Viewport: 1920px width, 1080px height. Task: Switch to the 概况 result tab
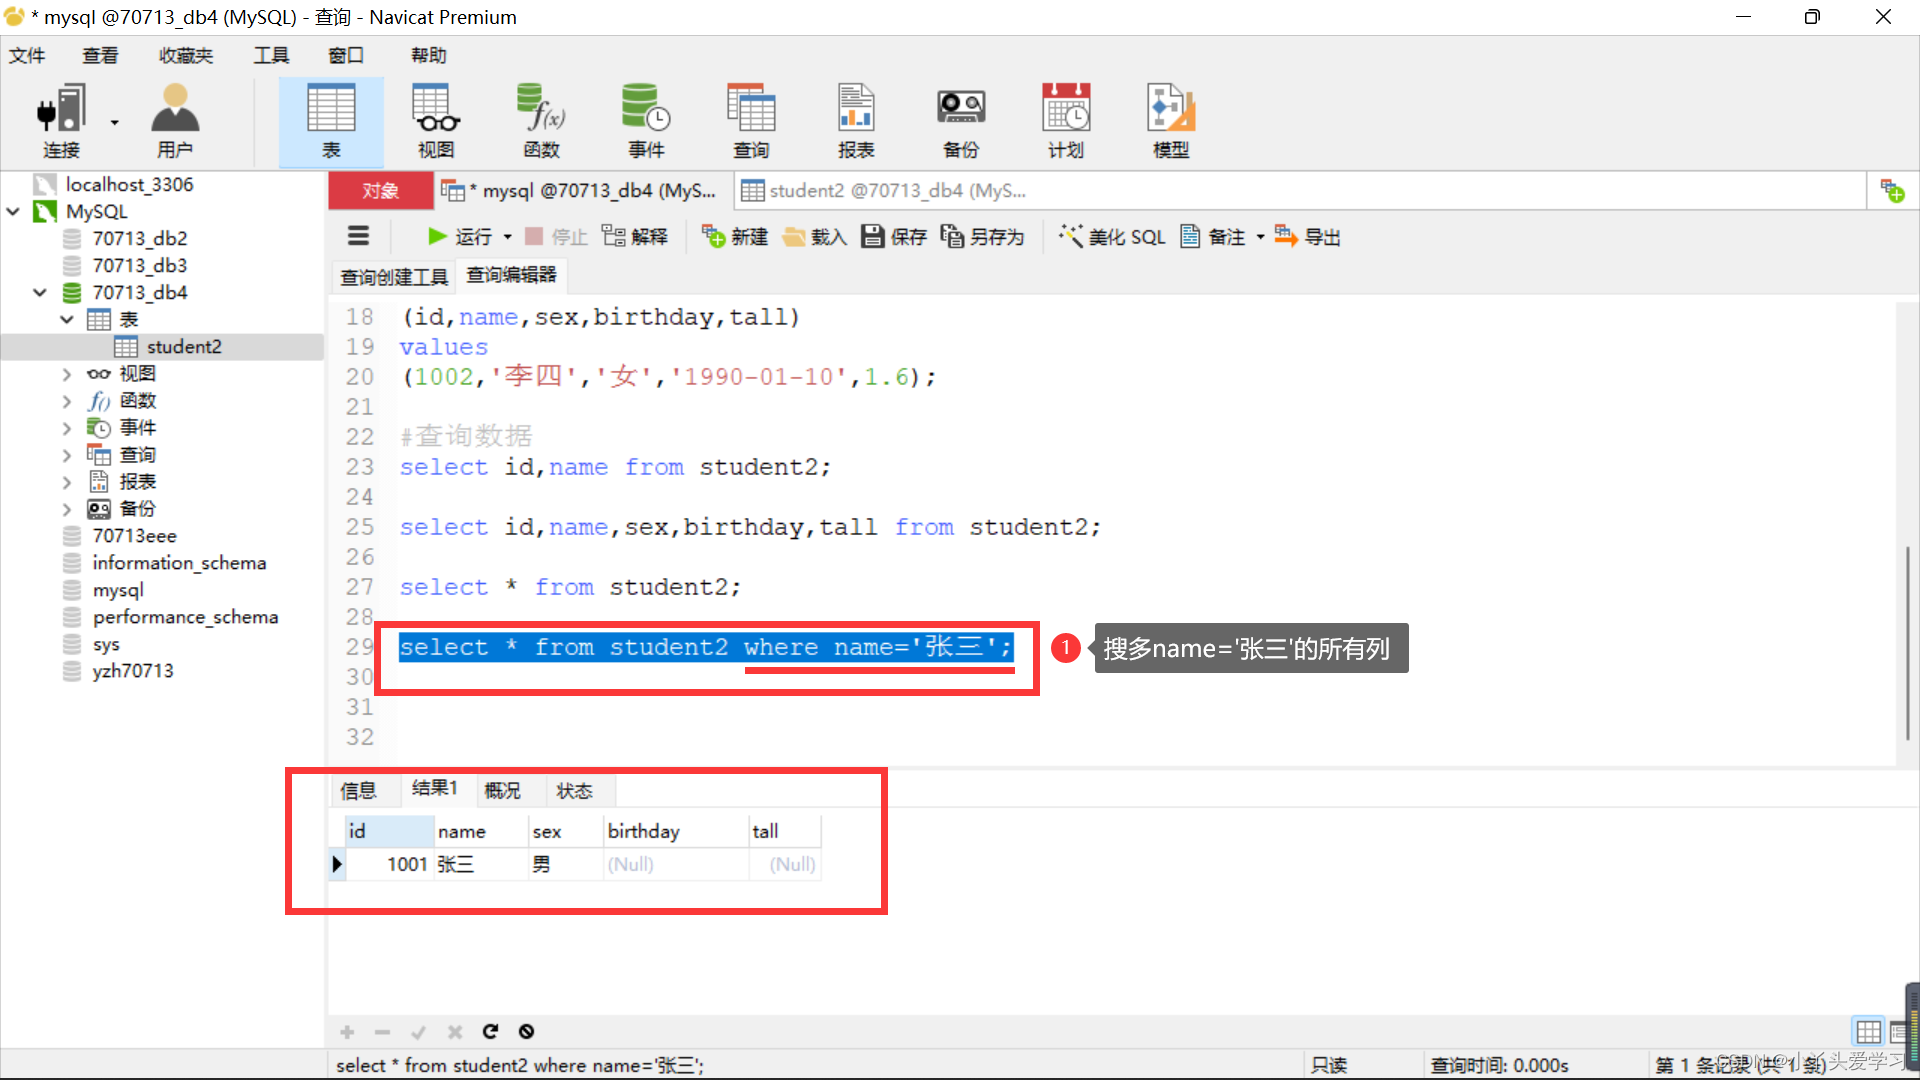pos(502,790)
